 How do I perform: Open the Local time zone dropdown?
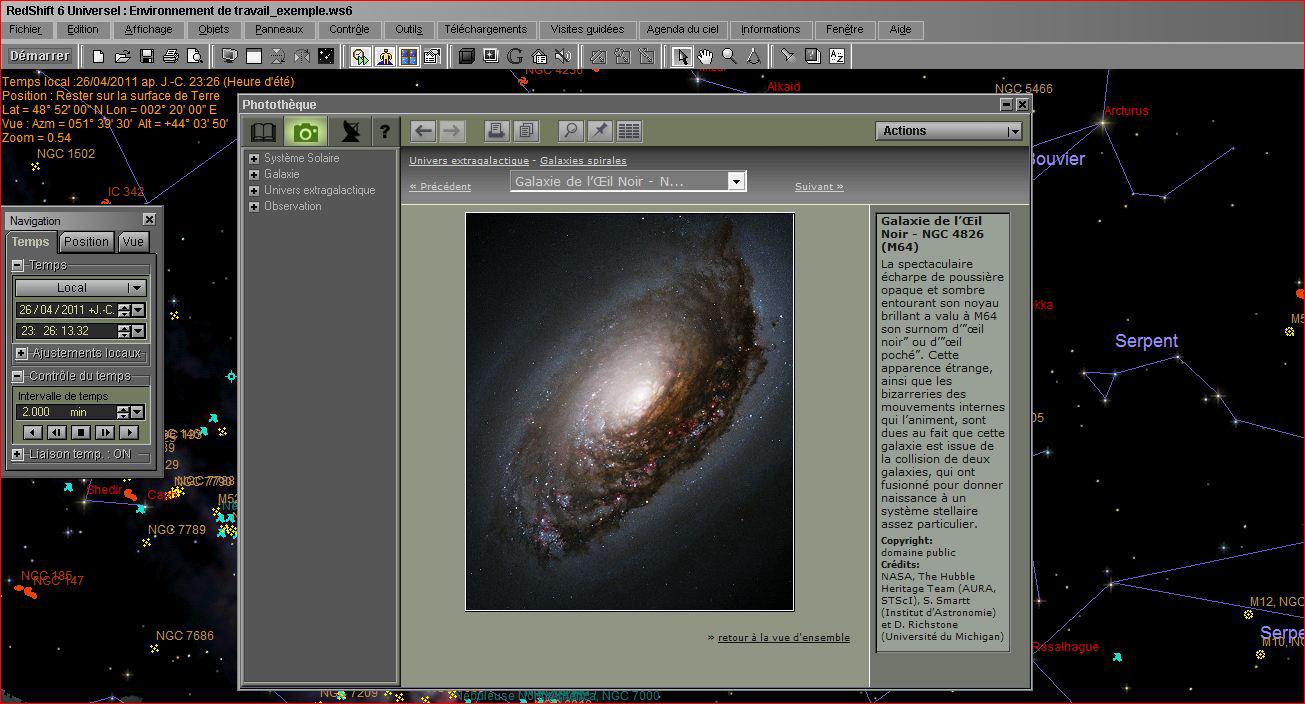80,288
